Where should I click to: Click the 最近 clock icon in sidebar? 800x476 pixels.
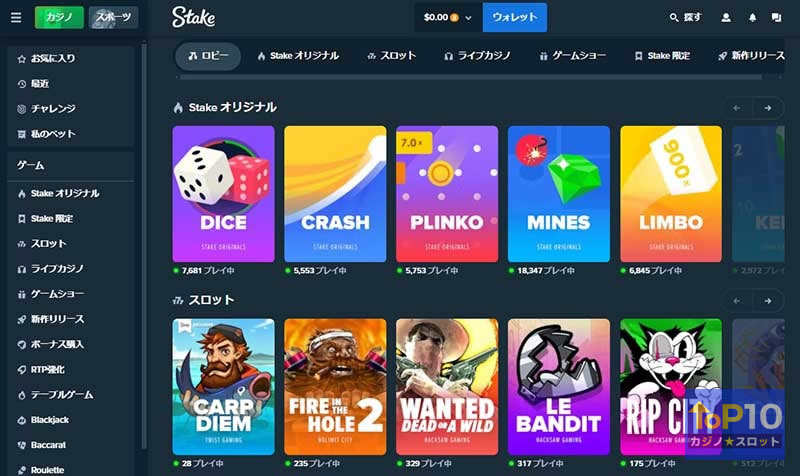(21, 84)
